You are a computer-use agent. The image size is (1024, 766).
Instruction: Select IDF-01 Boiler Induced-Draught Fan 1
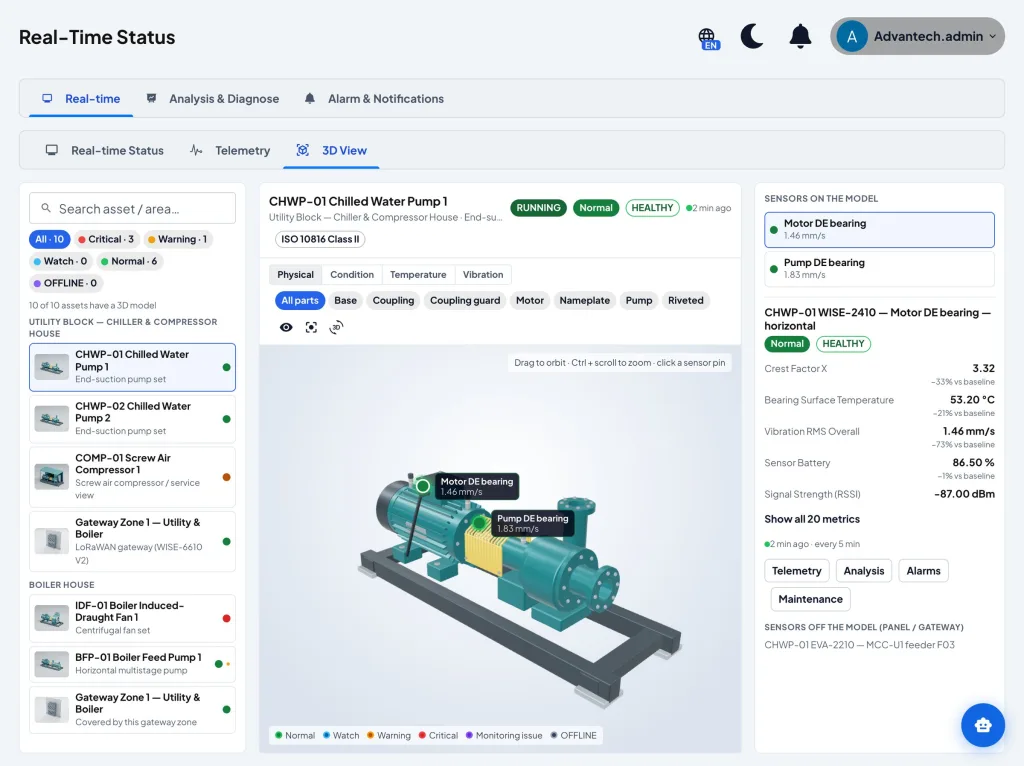point(133,618)
